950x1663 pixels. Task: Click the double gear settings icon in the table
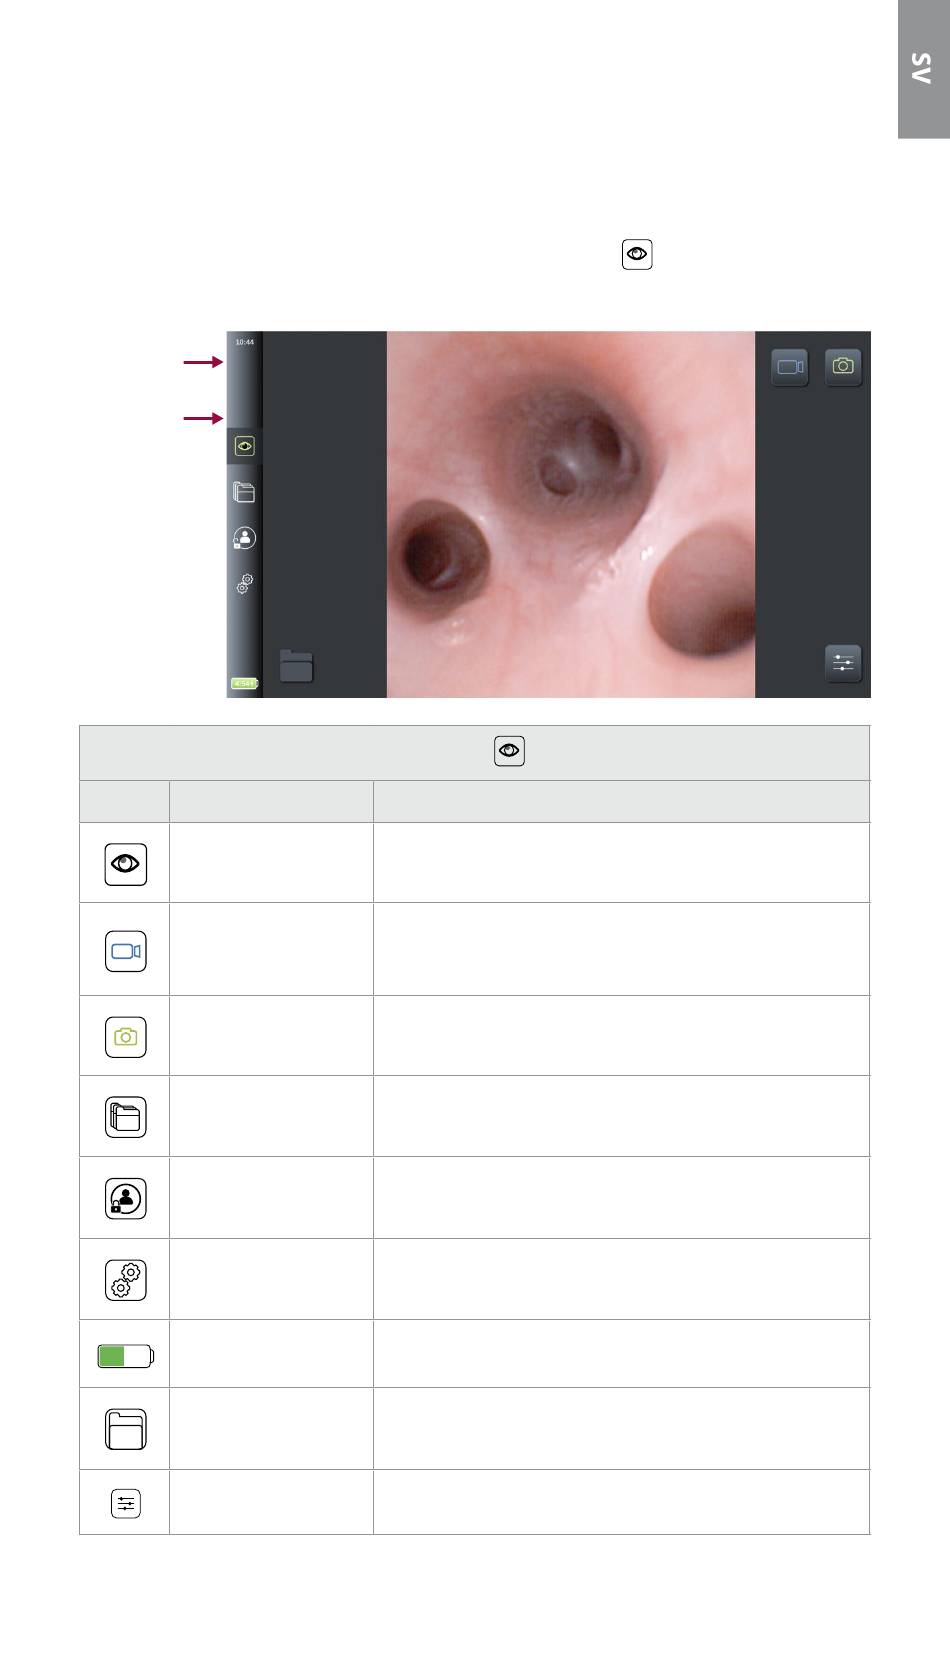[x=126, y=1279]
